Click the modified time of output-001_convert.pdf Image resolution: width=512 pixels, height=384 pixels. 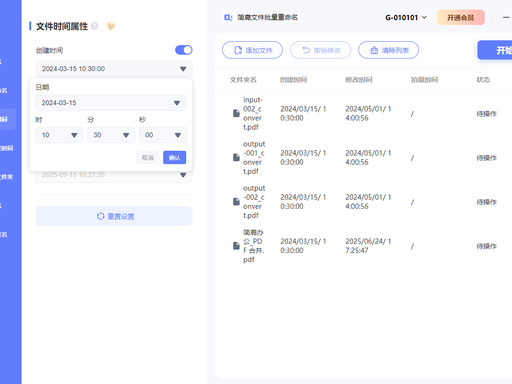368,157
